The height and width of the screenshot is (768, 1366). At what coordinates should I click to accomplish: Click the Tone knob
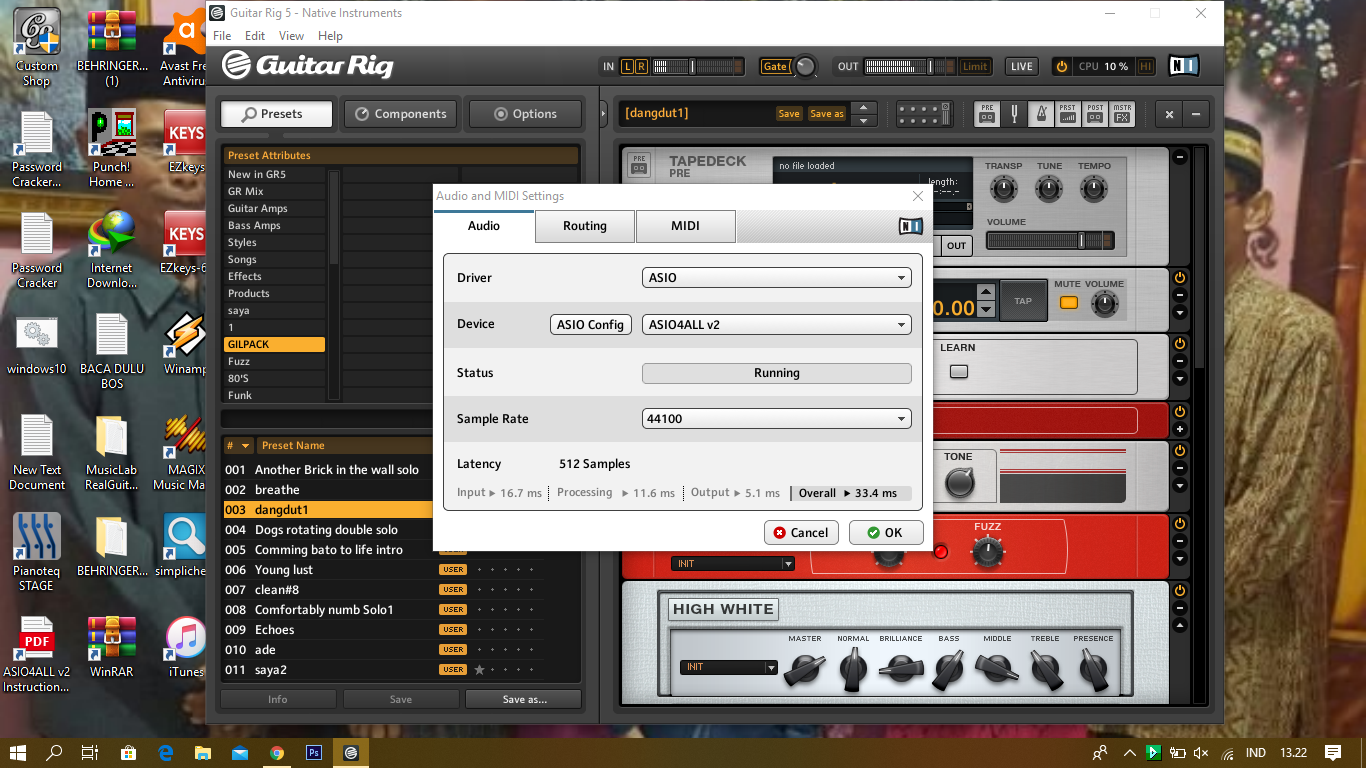pyautogui.click(x=959, y=483)
